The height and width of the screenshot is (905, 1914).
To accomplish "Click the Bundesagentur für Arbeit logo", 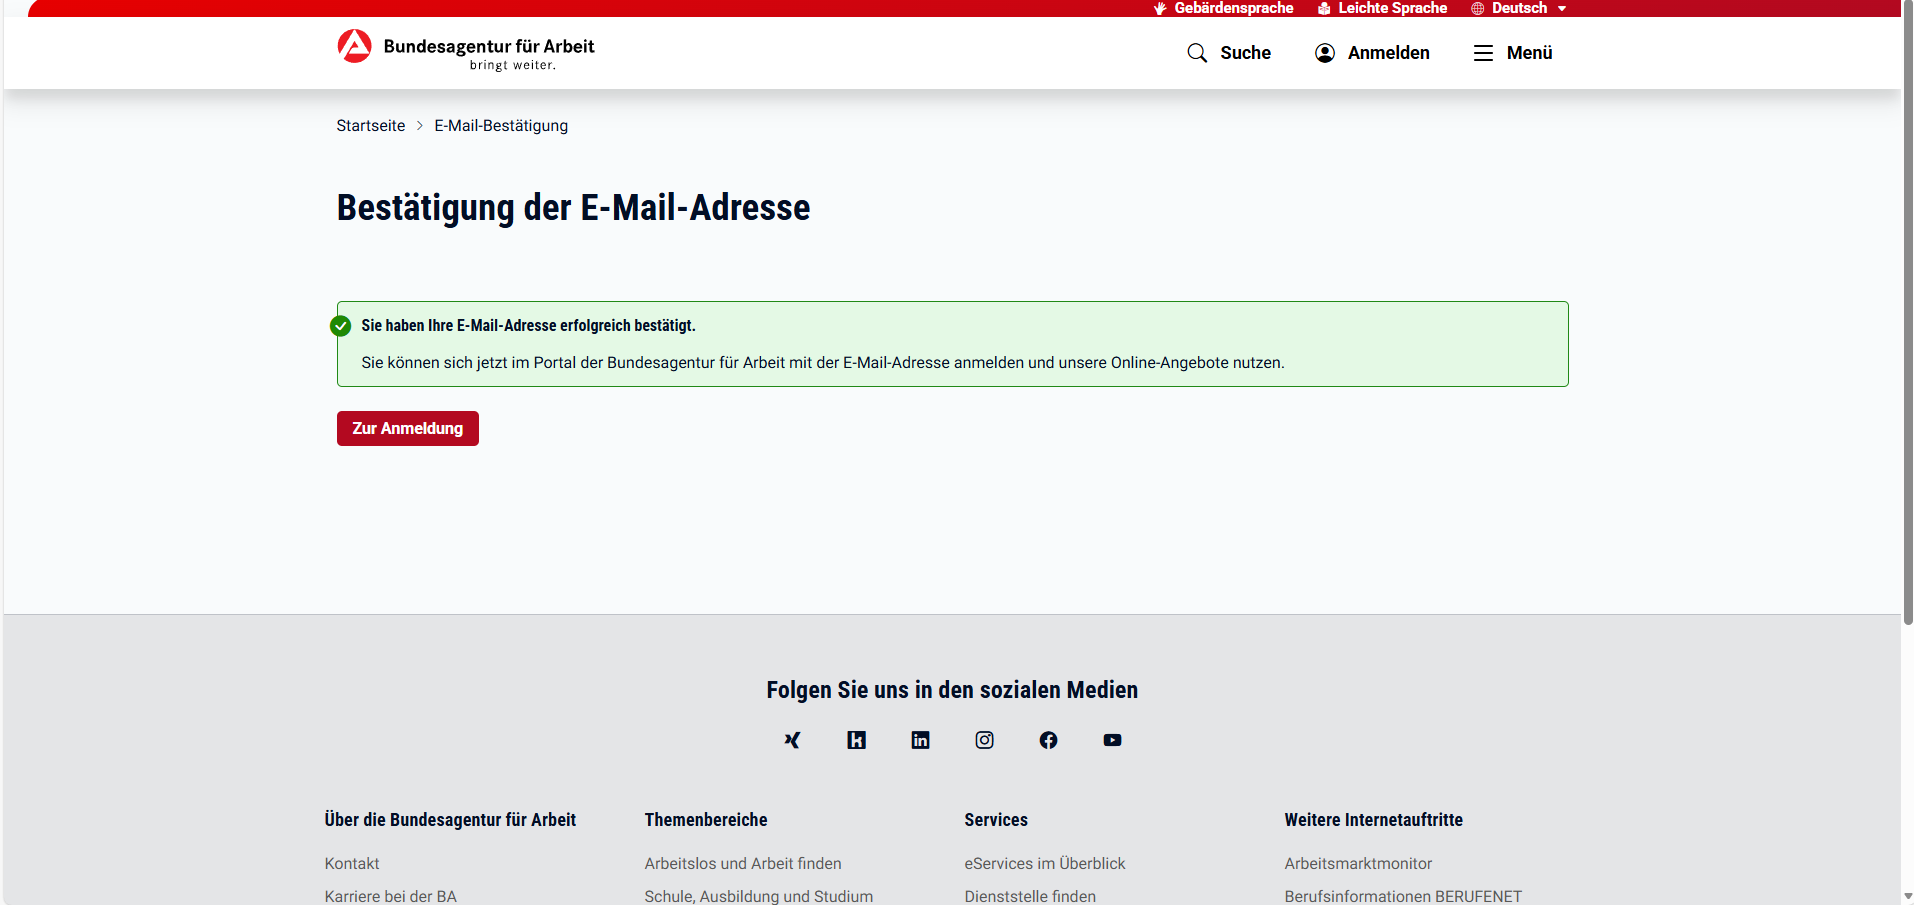I will click(x=466, y=50).
